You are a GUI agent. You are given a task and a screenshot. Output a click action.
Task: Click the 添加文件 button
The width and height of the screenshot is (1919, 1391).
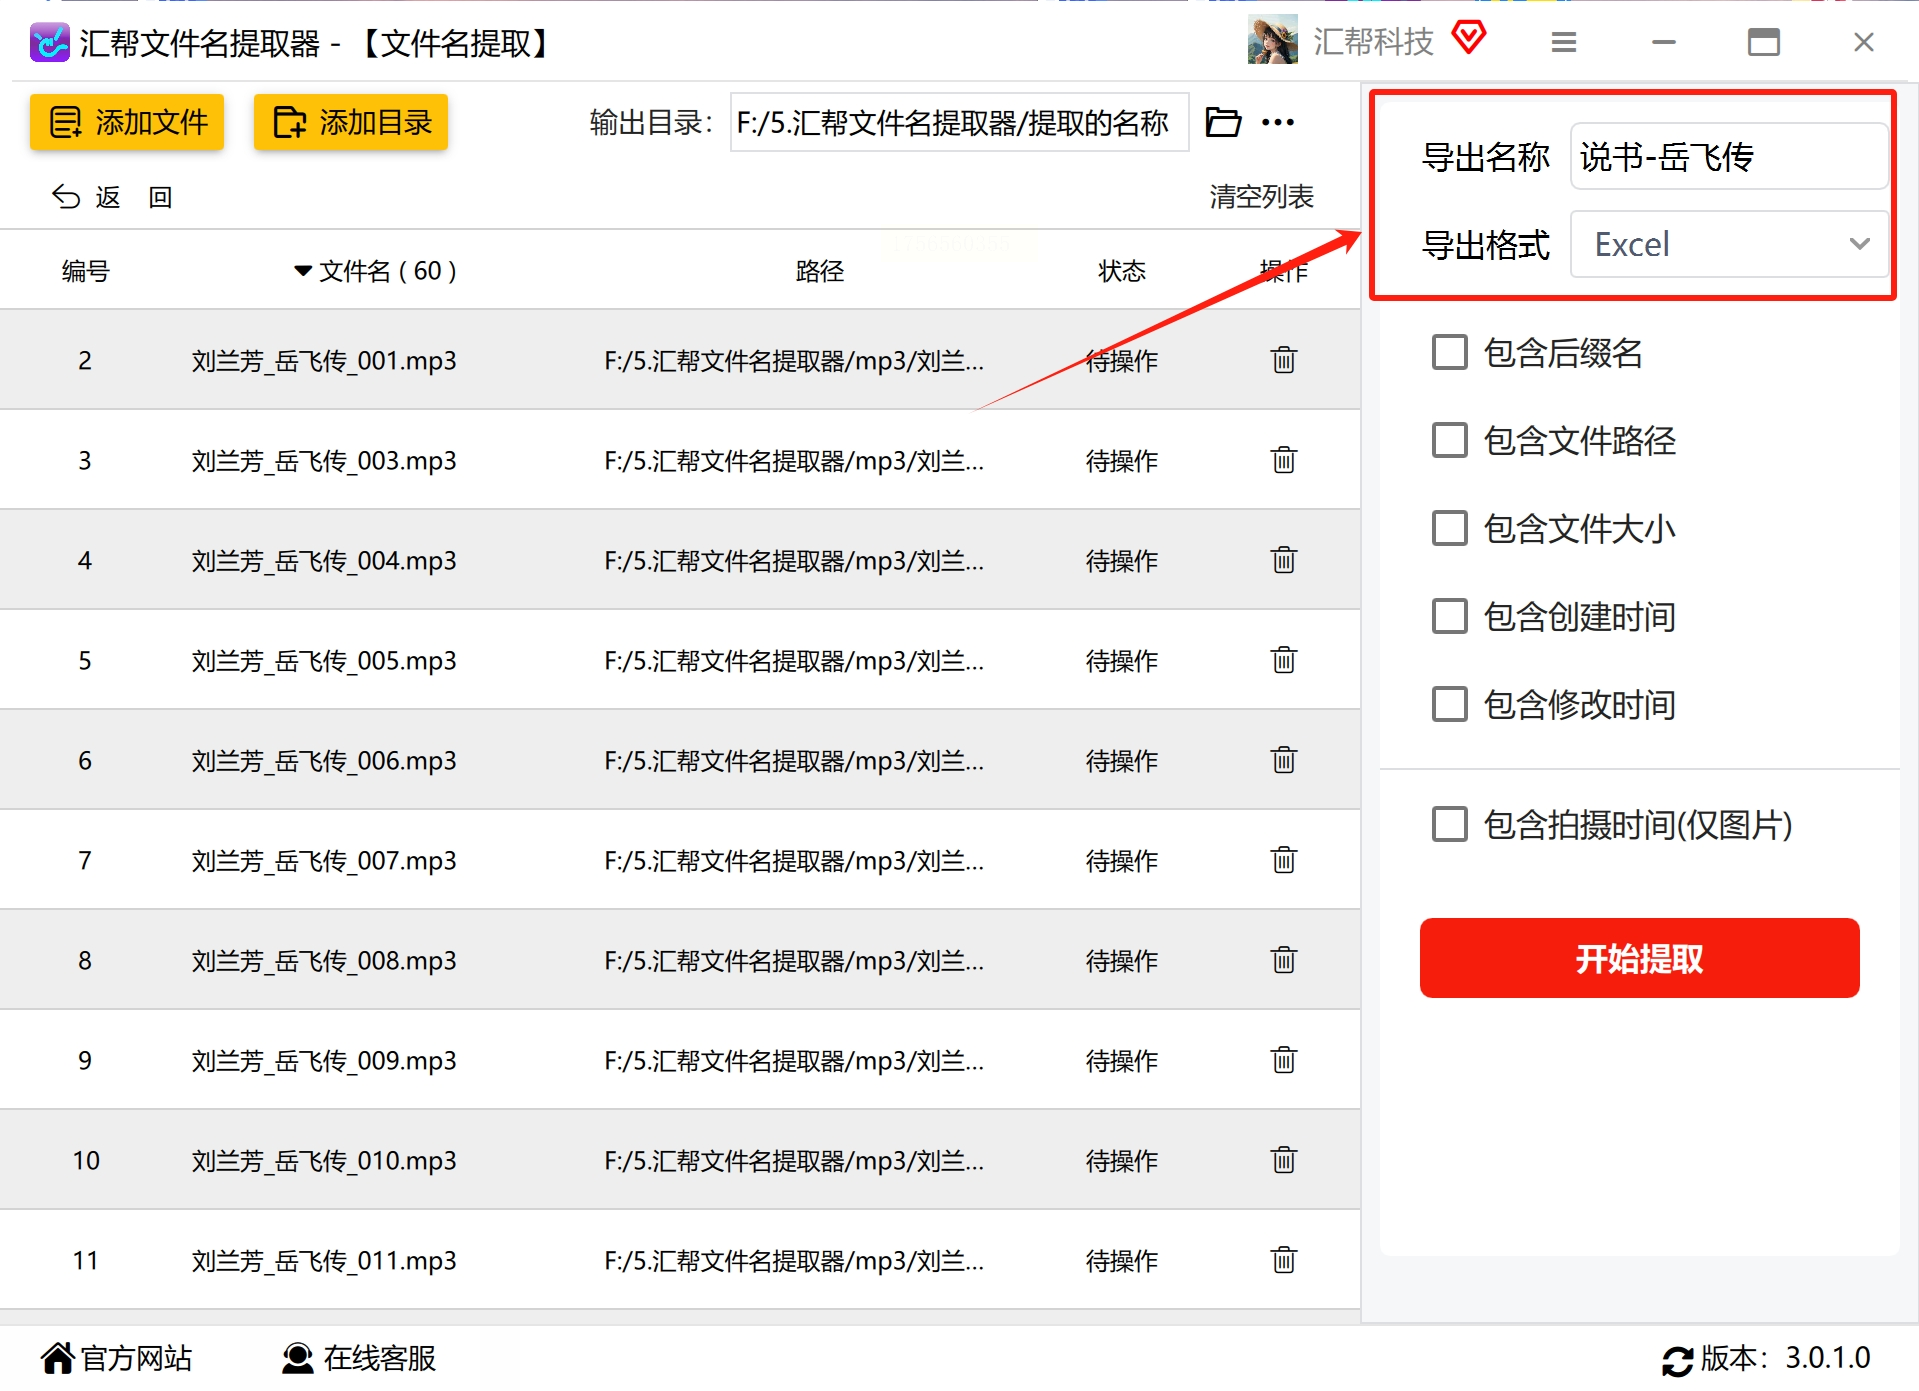click(x=127, y=122)
